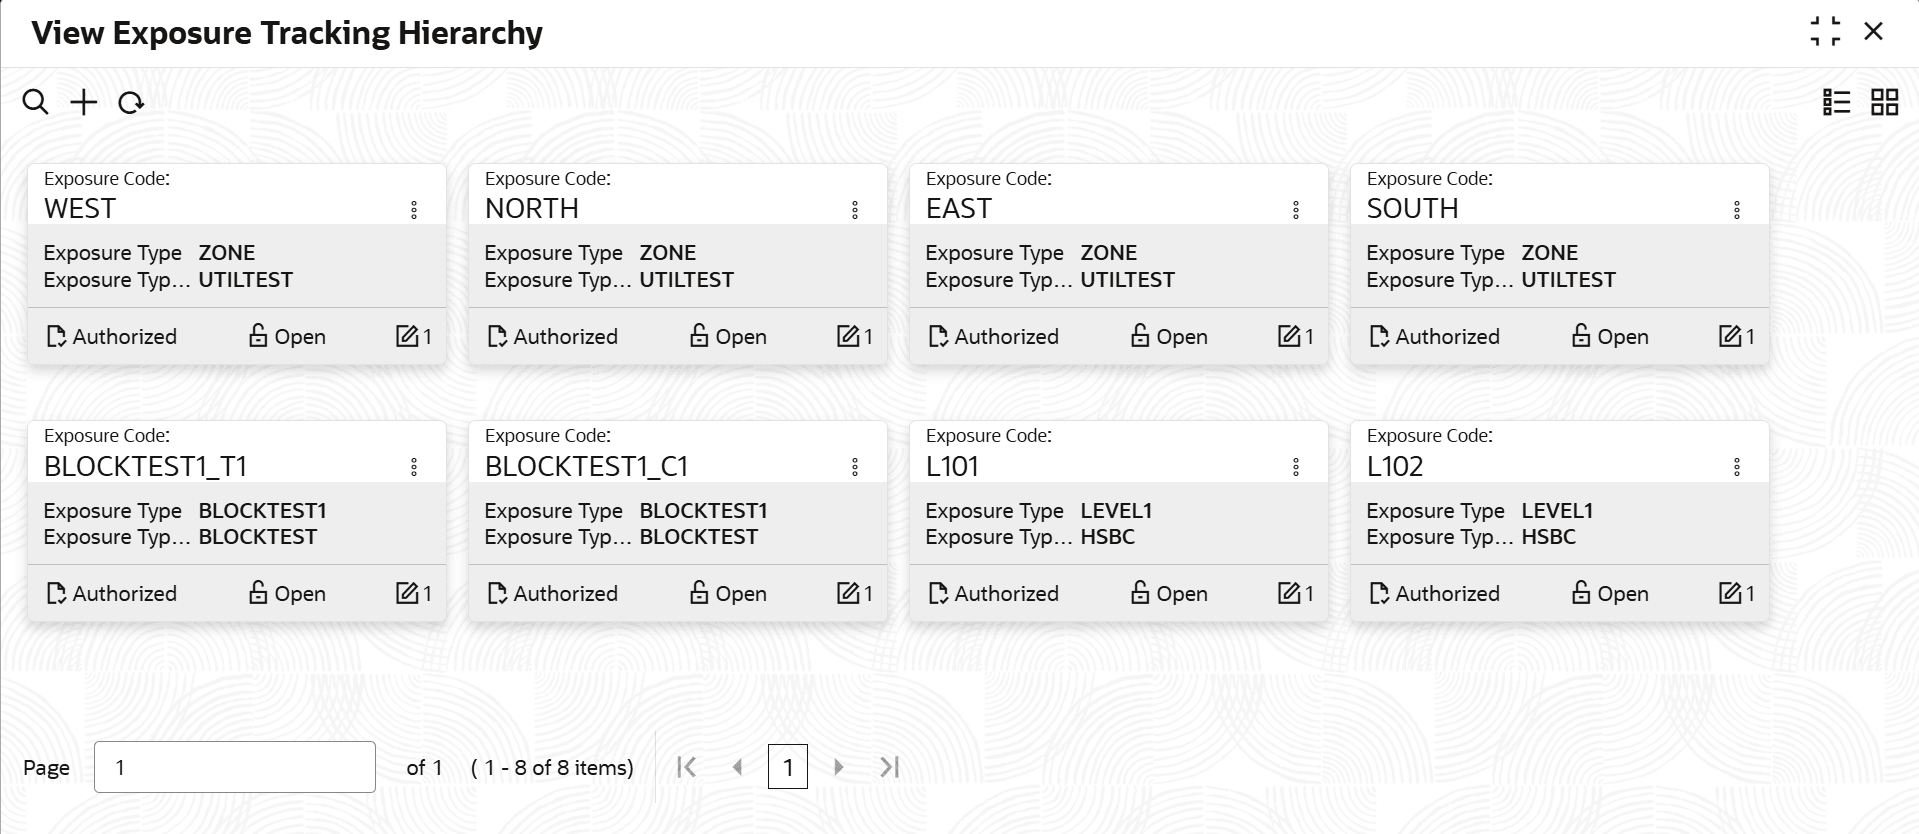Screen dimensions: 1919x834
Task: Switch to list view
Action: pyautogui.click(x=1837, y=101)
